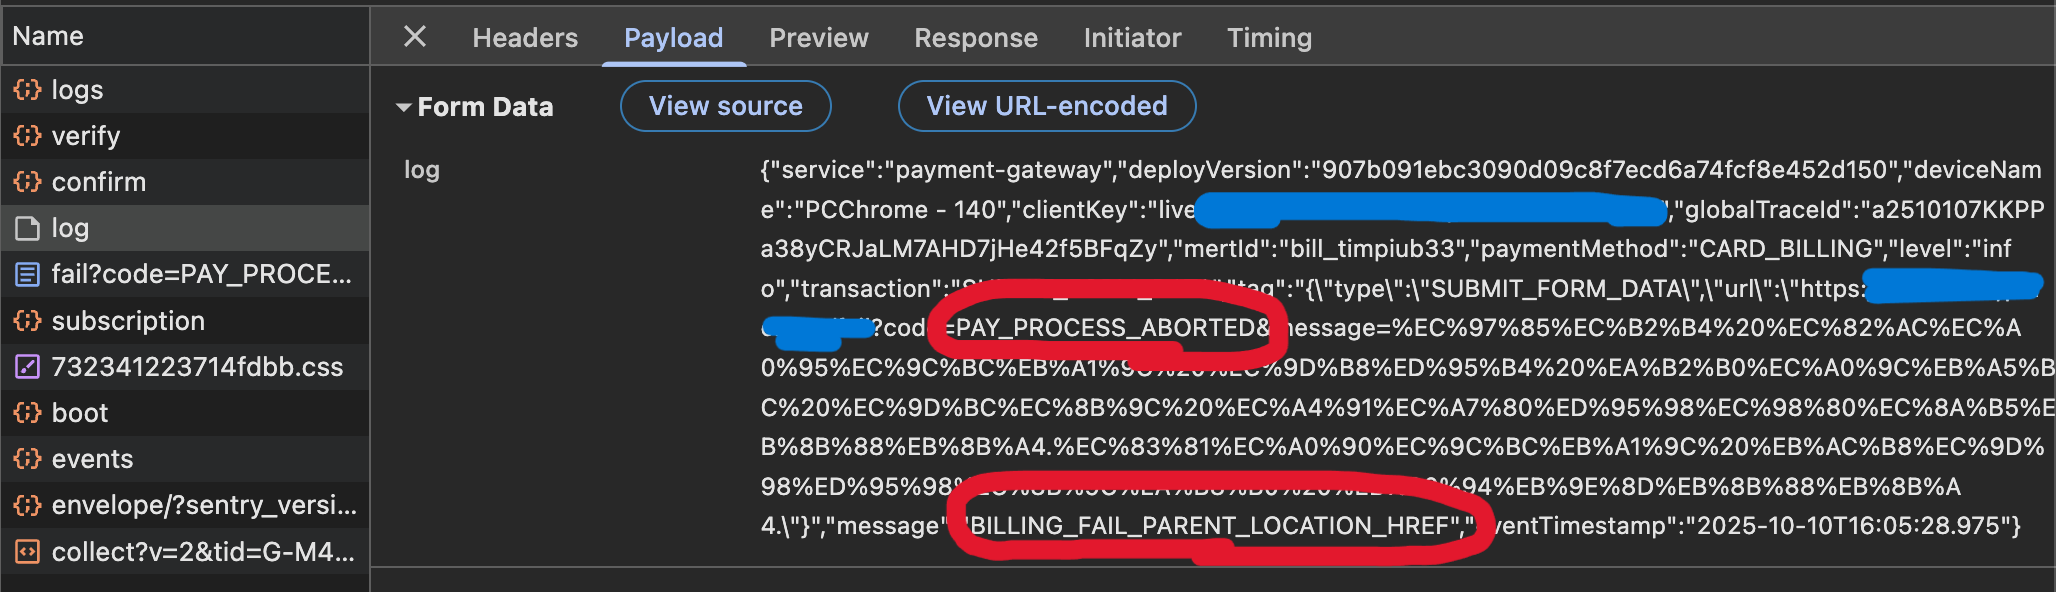The height and width of the screenshot is (592, 2056).
Task: Open the Preview tab
Action: pos(819,38)
